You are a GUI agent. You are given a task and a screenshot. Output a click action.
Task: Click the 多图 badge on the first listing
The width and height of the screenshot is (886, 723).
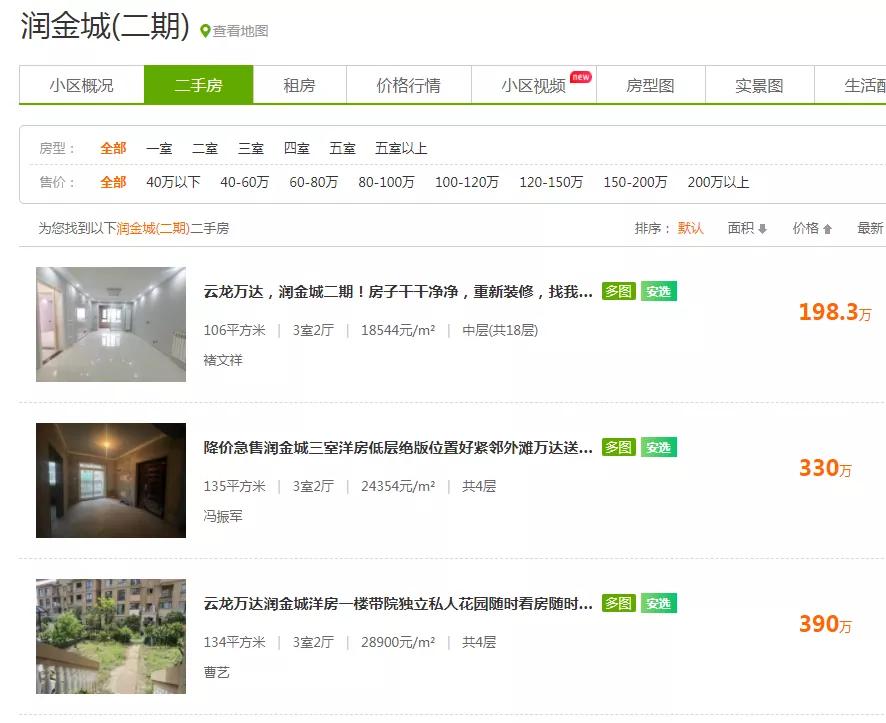pos(619,291)
